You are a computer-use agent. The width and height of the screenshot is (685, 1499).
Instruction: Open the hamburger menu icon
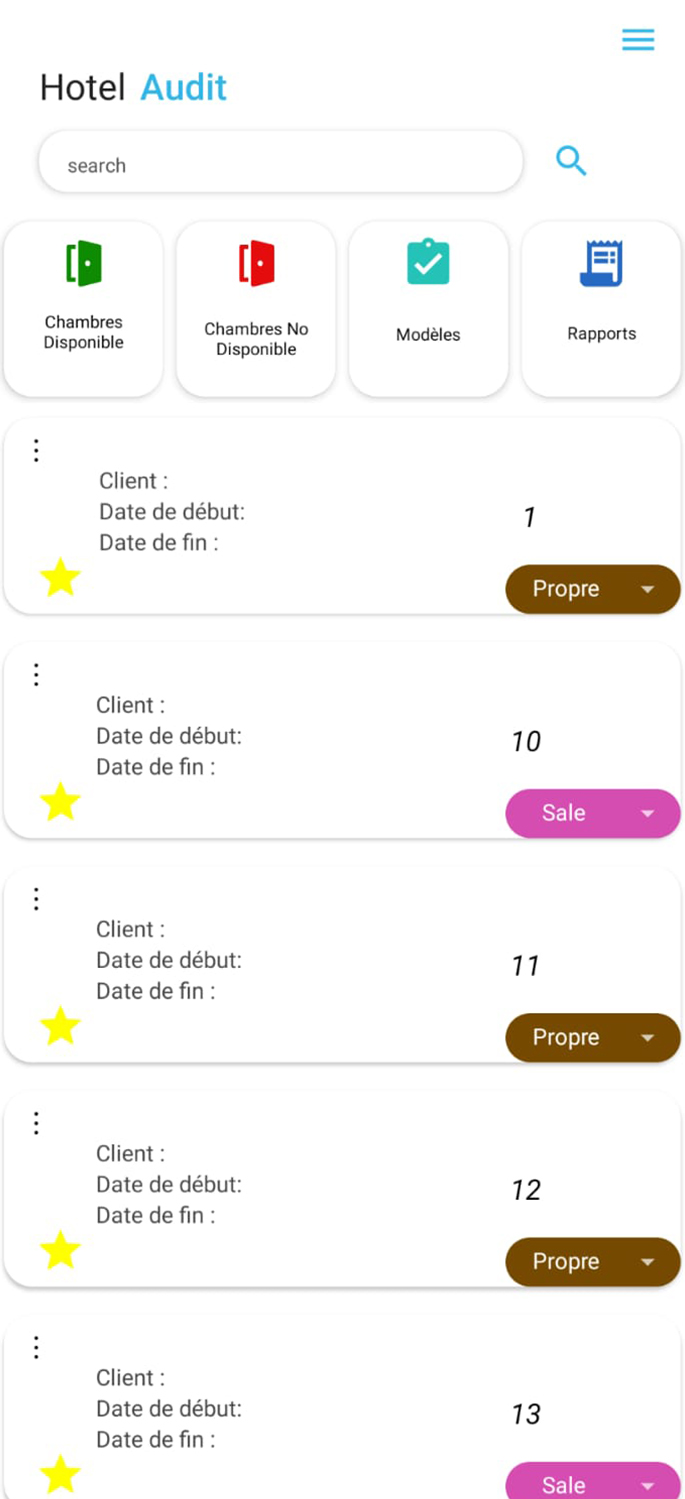coord(638,40)
